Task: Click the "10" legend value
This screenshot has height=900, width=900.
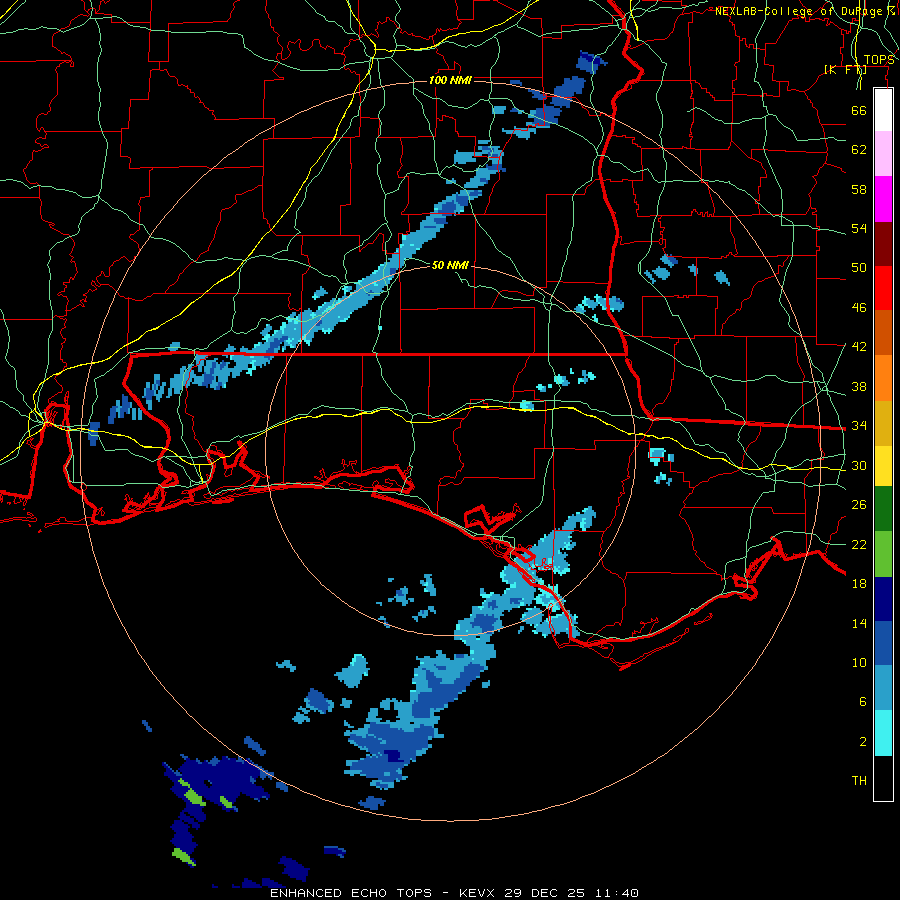Action: pyautogui.click(x=859, y=663)
